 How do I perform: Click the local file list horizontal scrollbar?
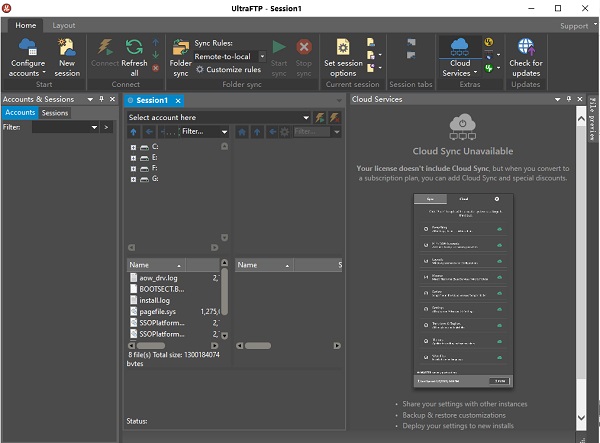point(151,346)
